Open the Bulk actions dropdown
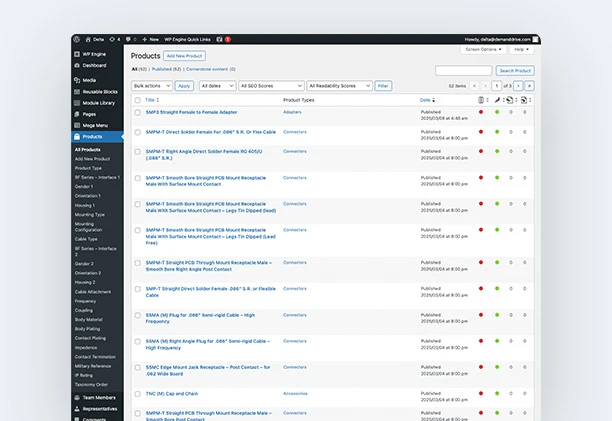Viewport: 612px width, 421px height. point(151,86)
